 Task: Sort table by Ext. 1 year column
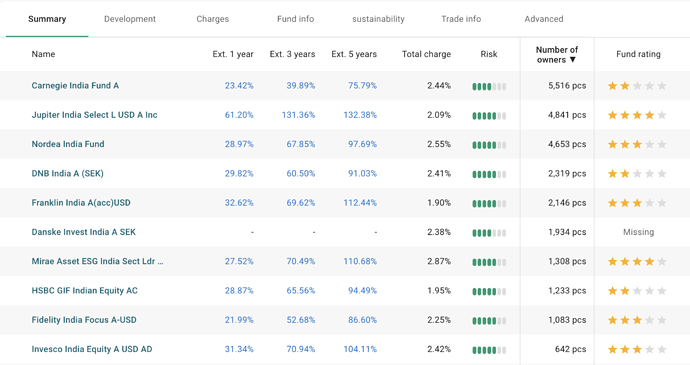point(233,54)
